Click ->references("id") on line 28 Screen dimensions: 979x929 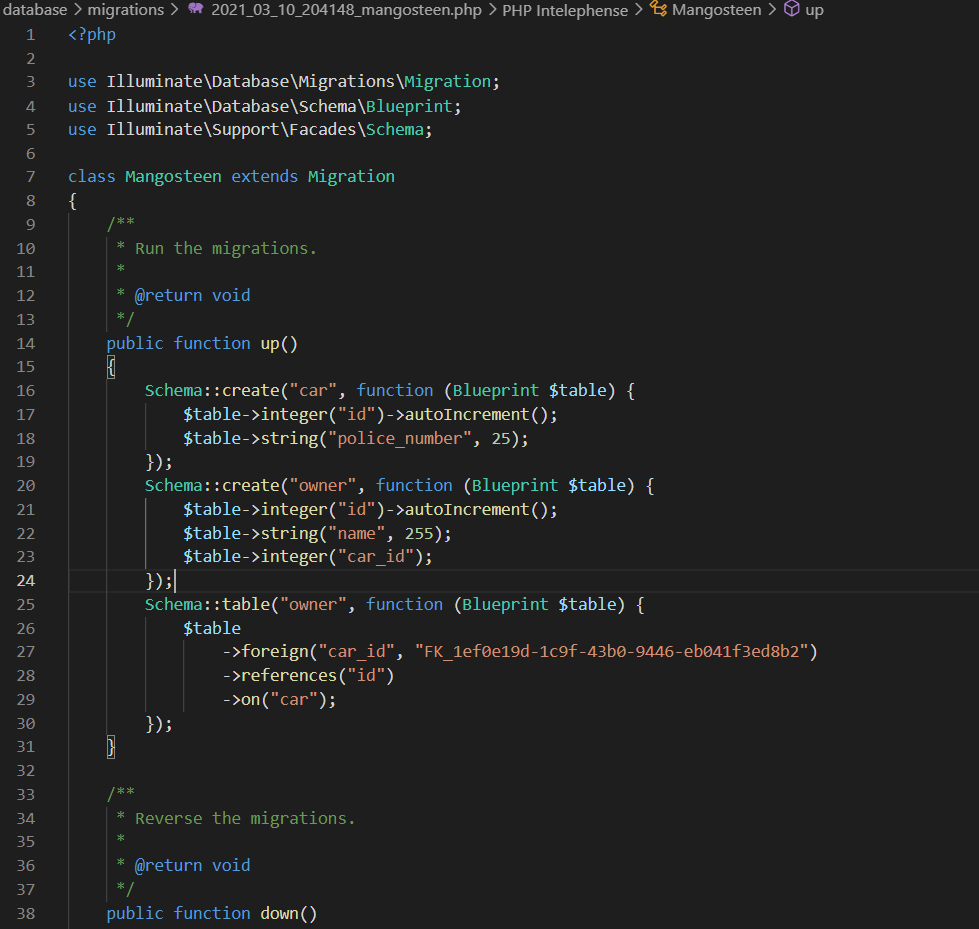tap(308, 676)
